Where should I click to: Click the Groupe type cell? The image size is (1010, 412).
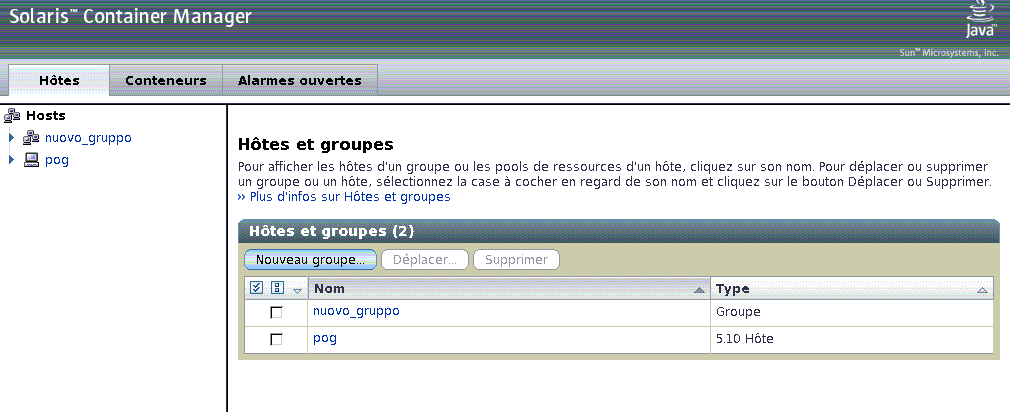(x=852, y=312)
